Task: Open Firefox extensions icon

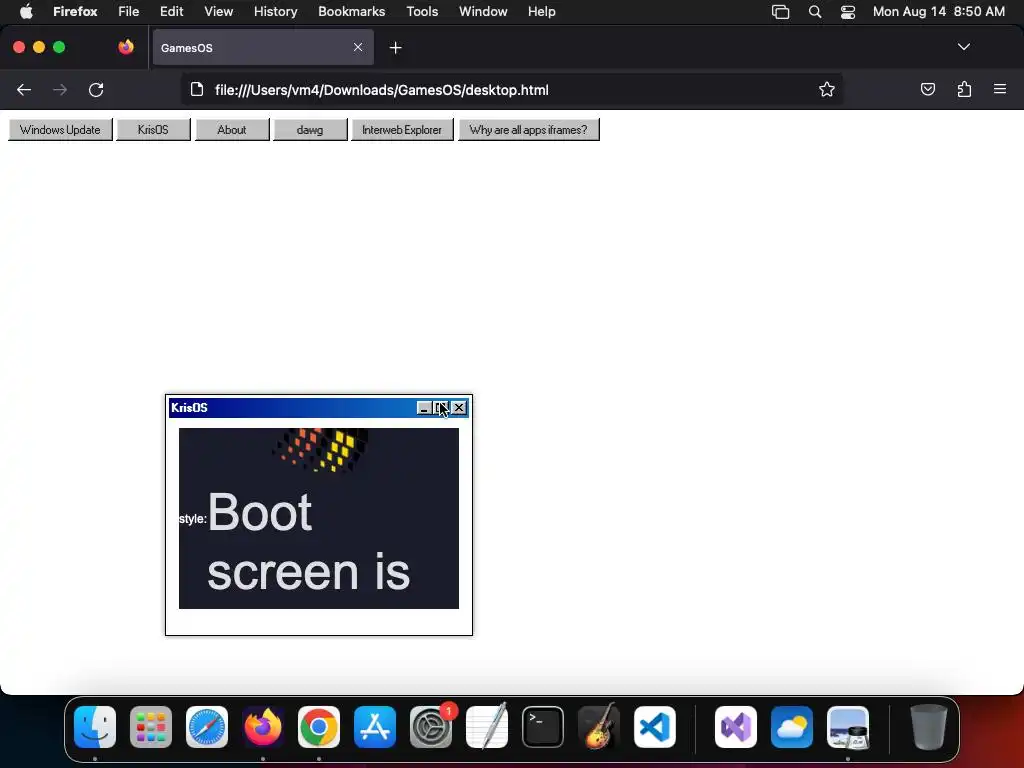Action: tap(964, 89)
